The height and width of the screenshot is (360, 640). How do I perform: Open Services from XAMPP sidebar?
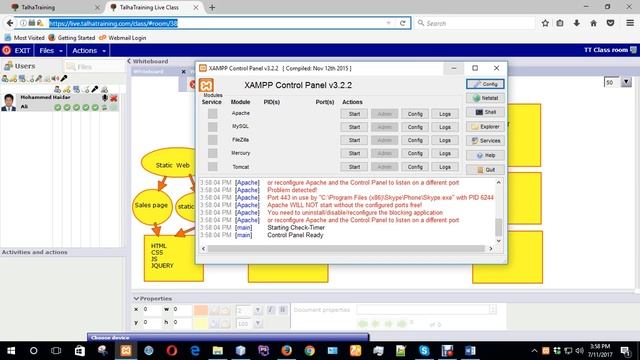coord(485,140)
